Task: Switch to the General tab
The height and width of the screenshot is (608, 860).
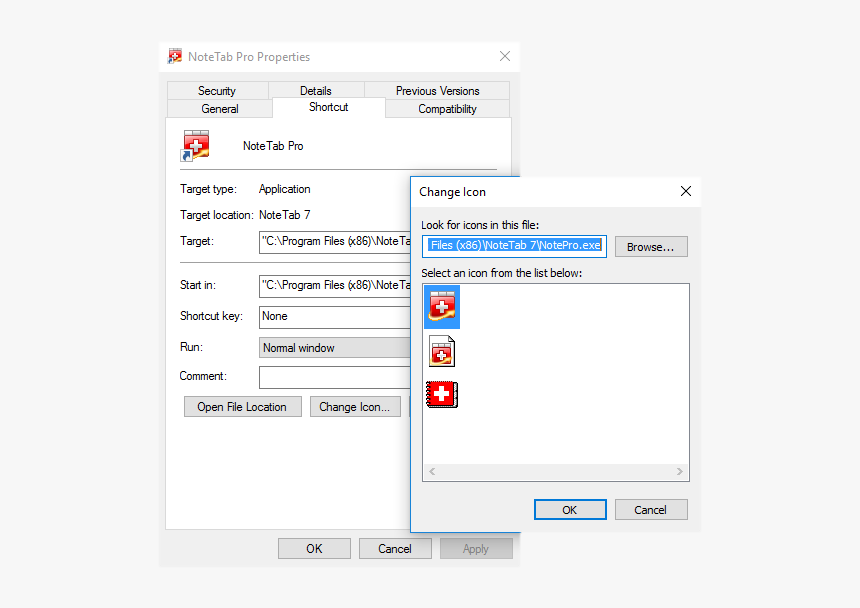Action: click(219, 109)
